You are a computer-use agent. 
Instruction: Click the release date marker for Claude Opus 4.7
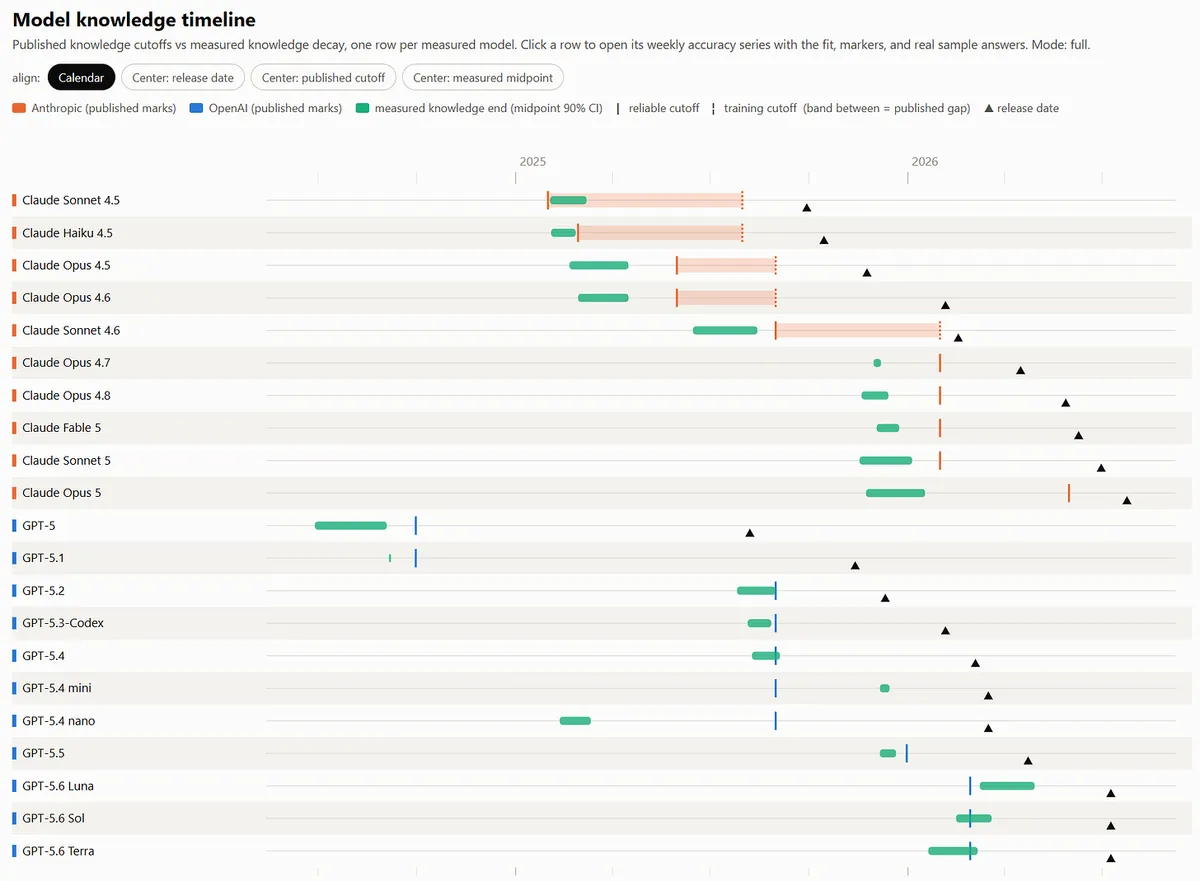1021,370
